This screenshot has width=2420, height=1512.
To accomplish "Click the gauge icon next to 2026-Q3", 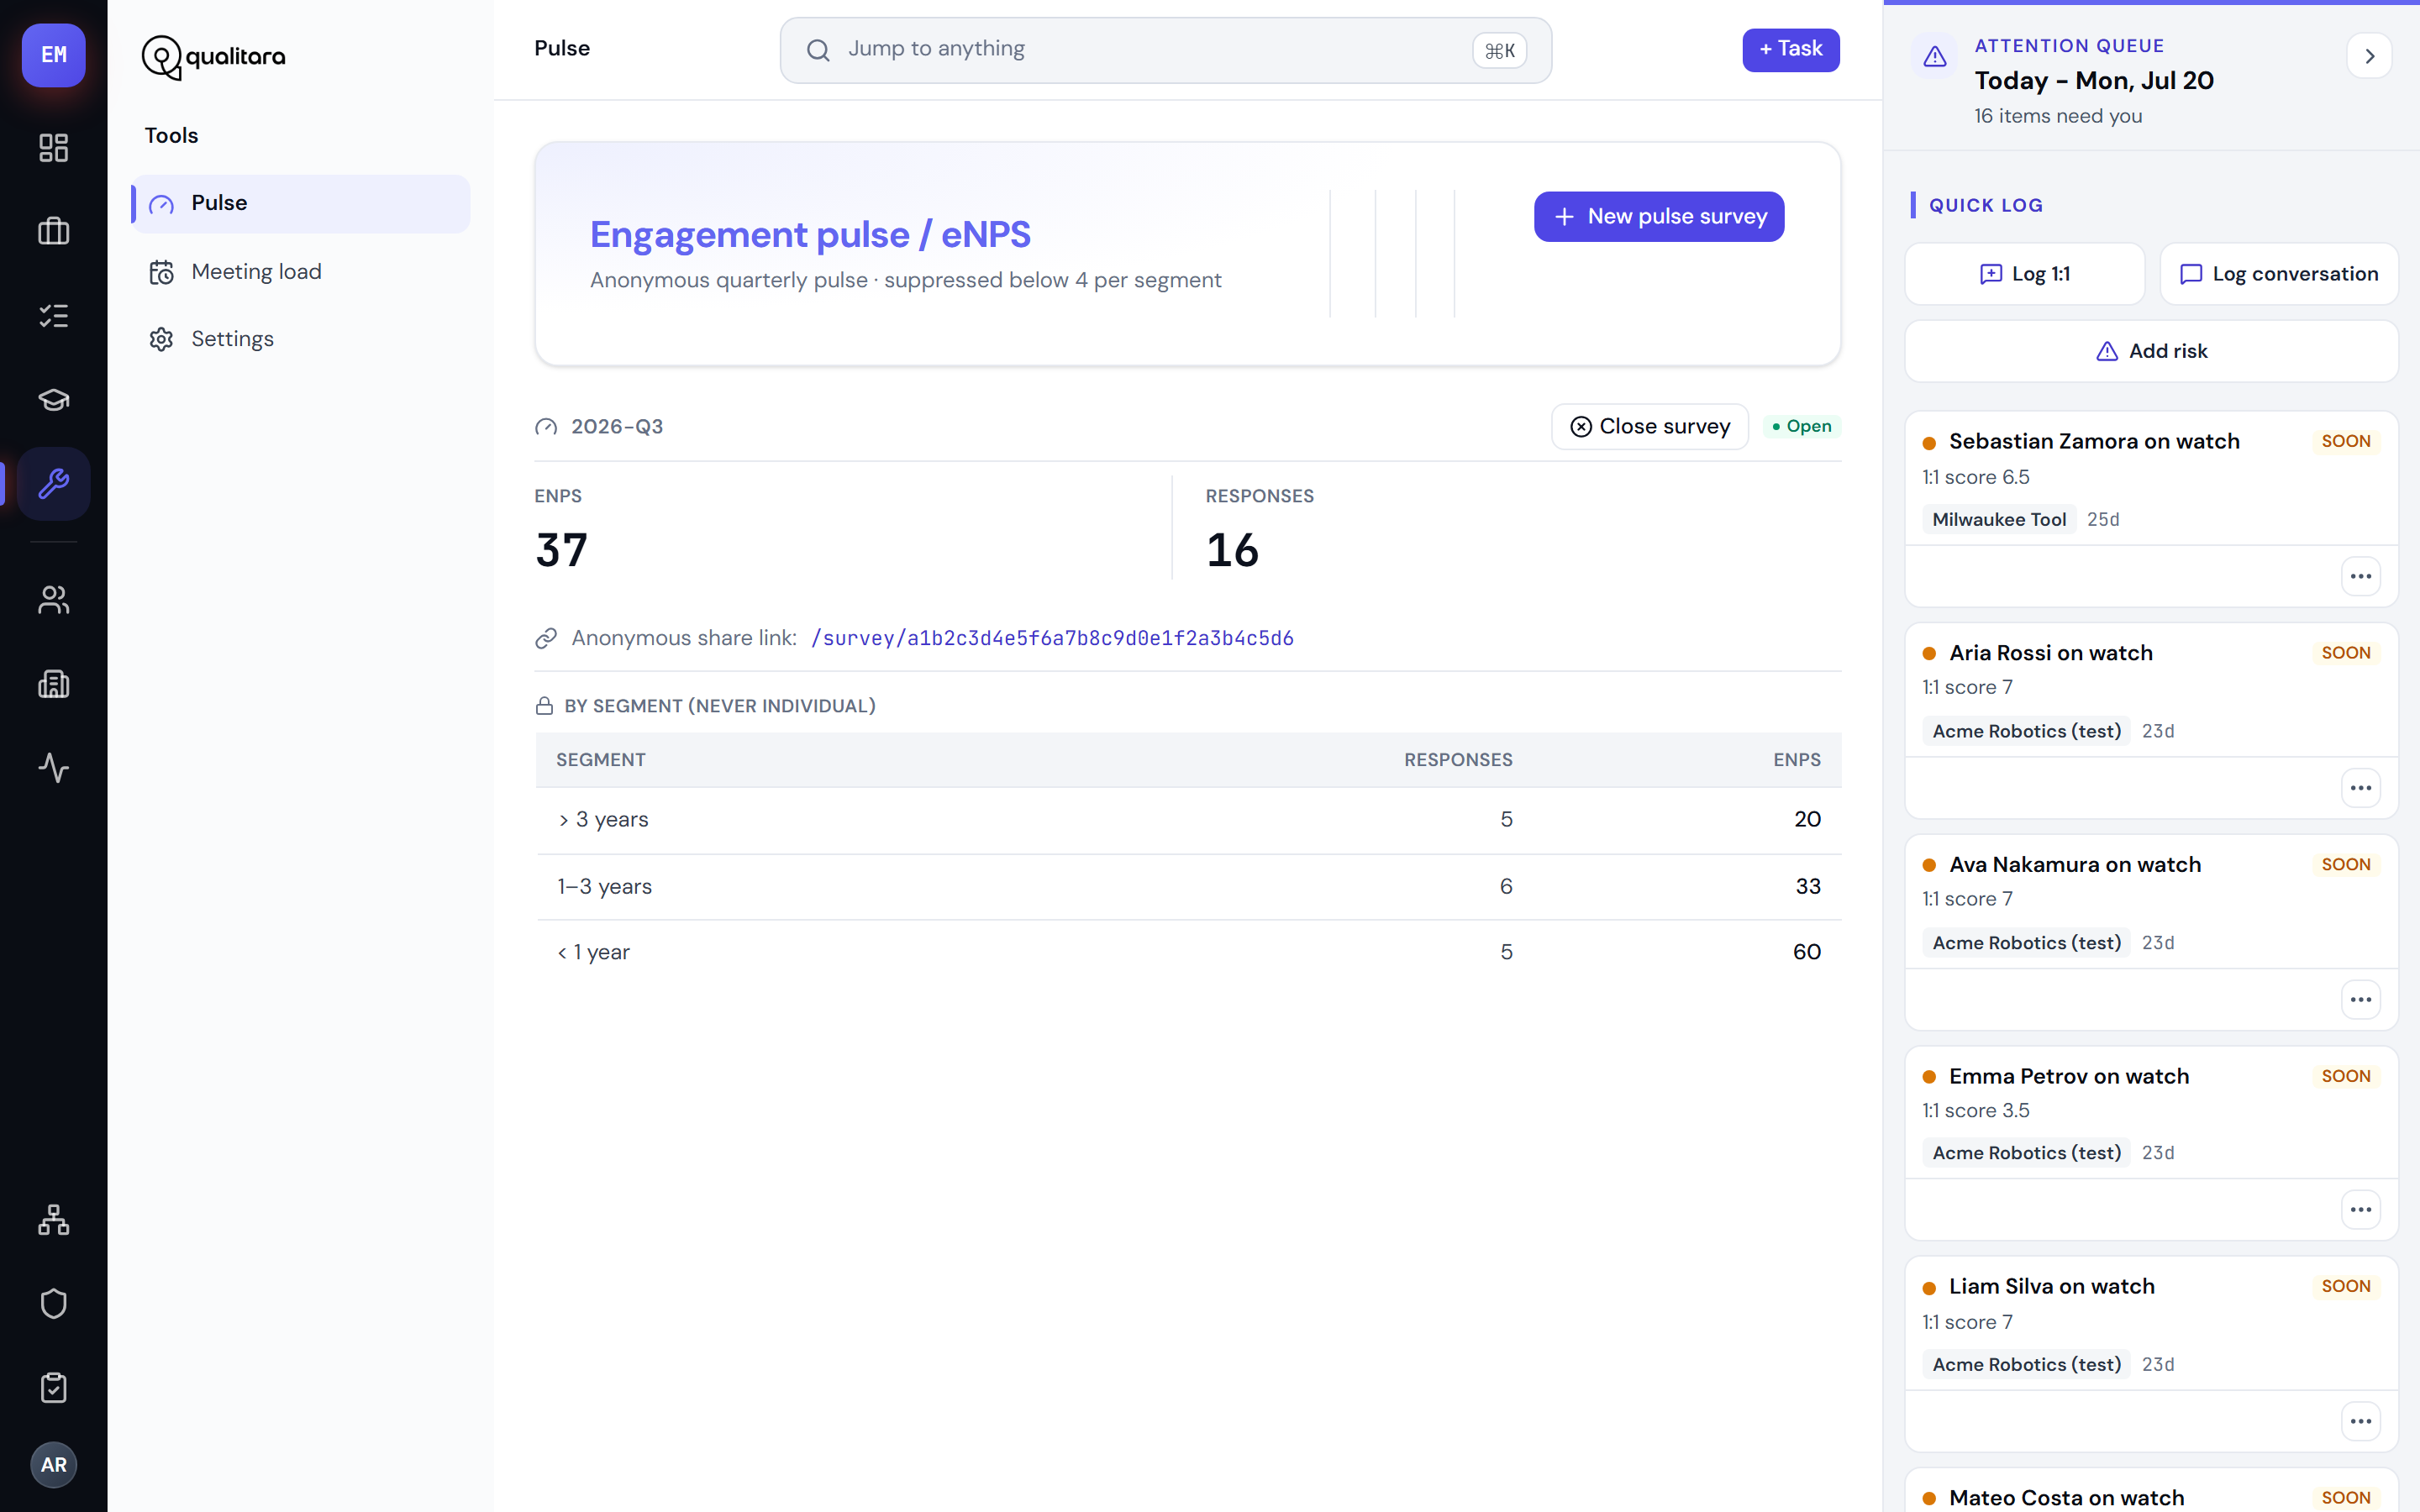I will [546, 427].
